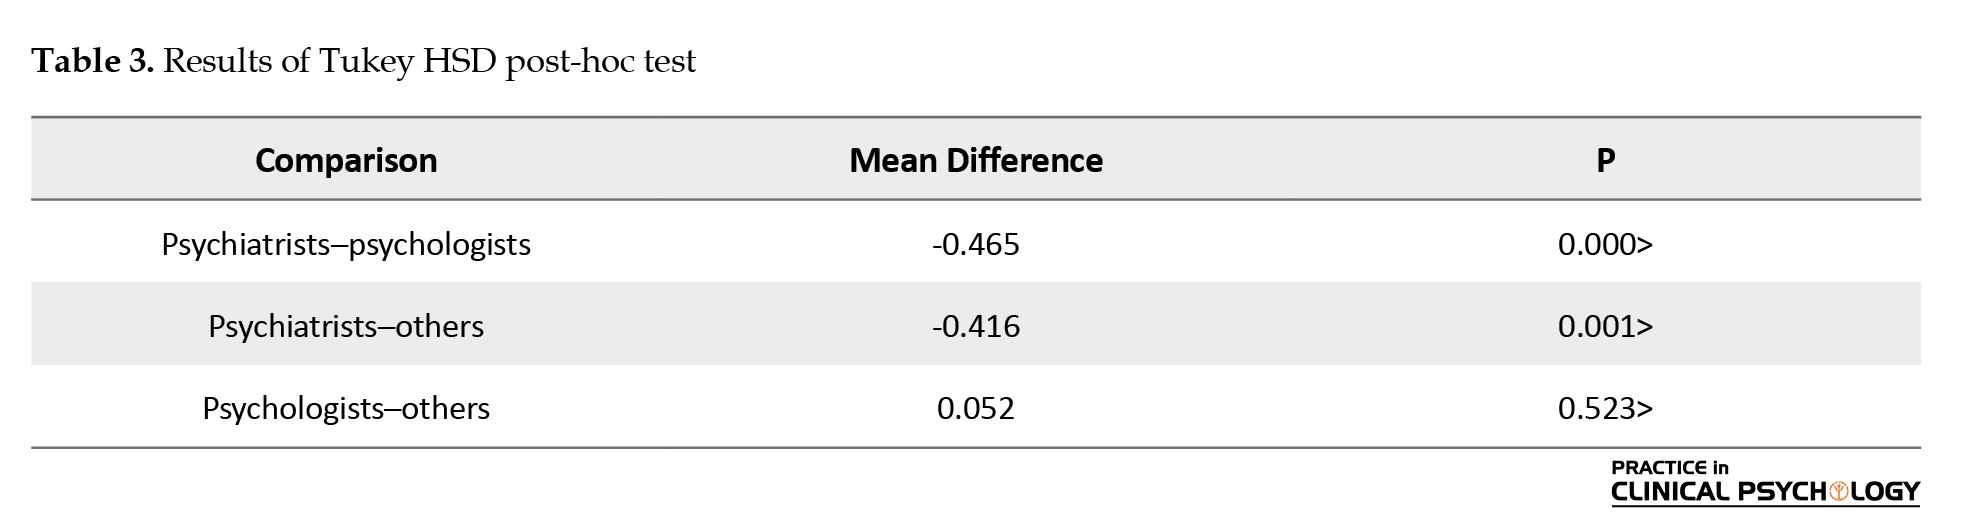This screenshot has width=1975, height=517.
Task: Click the orange emblem in the PSYCHOLOGY logo
Action: point(1838,491)
